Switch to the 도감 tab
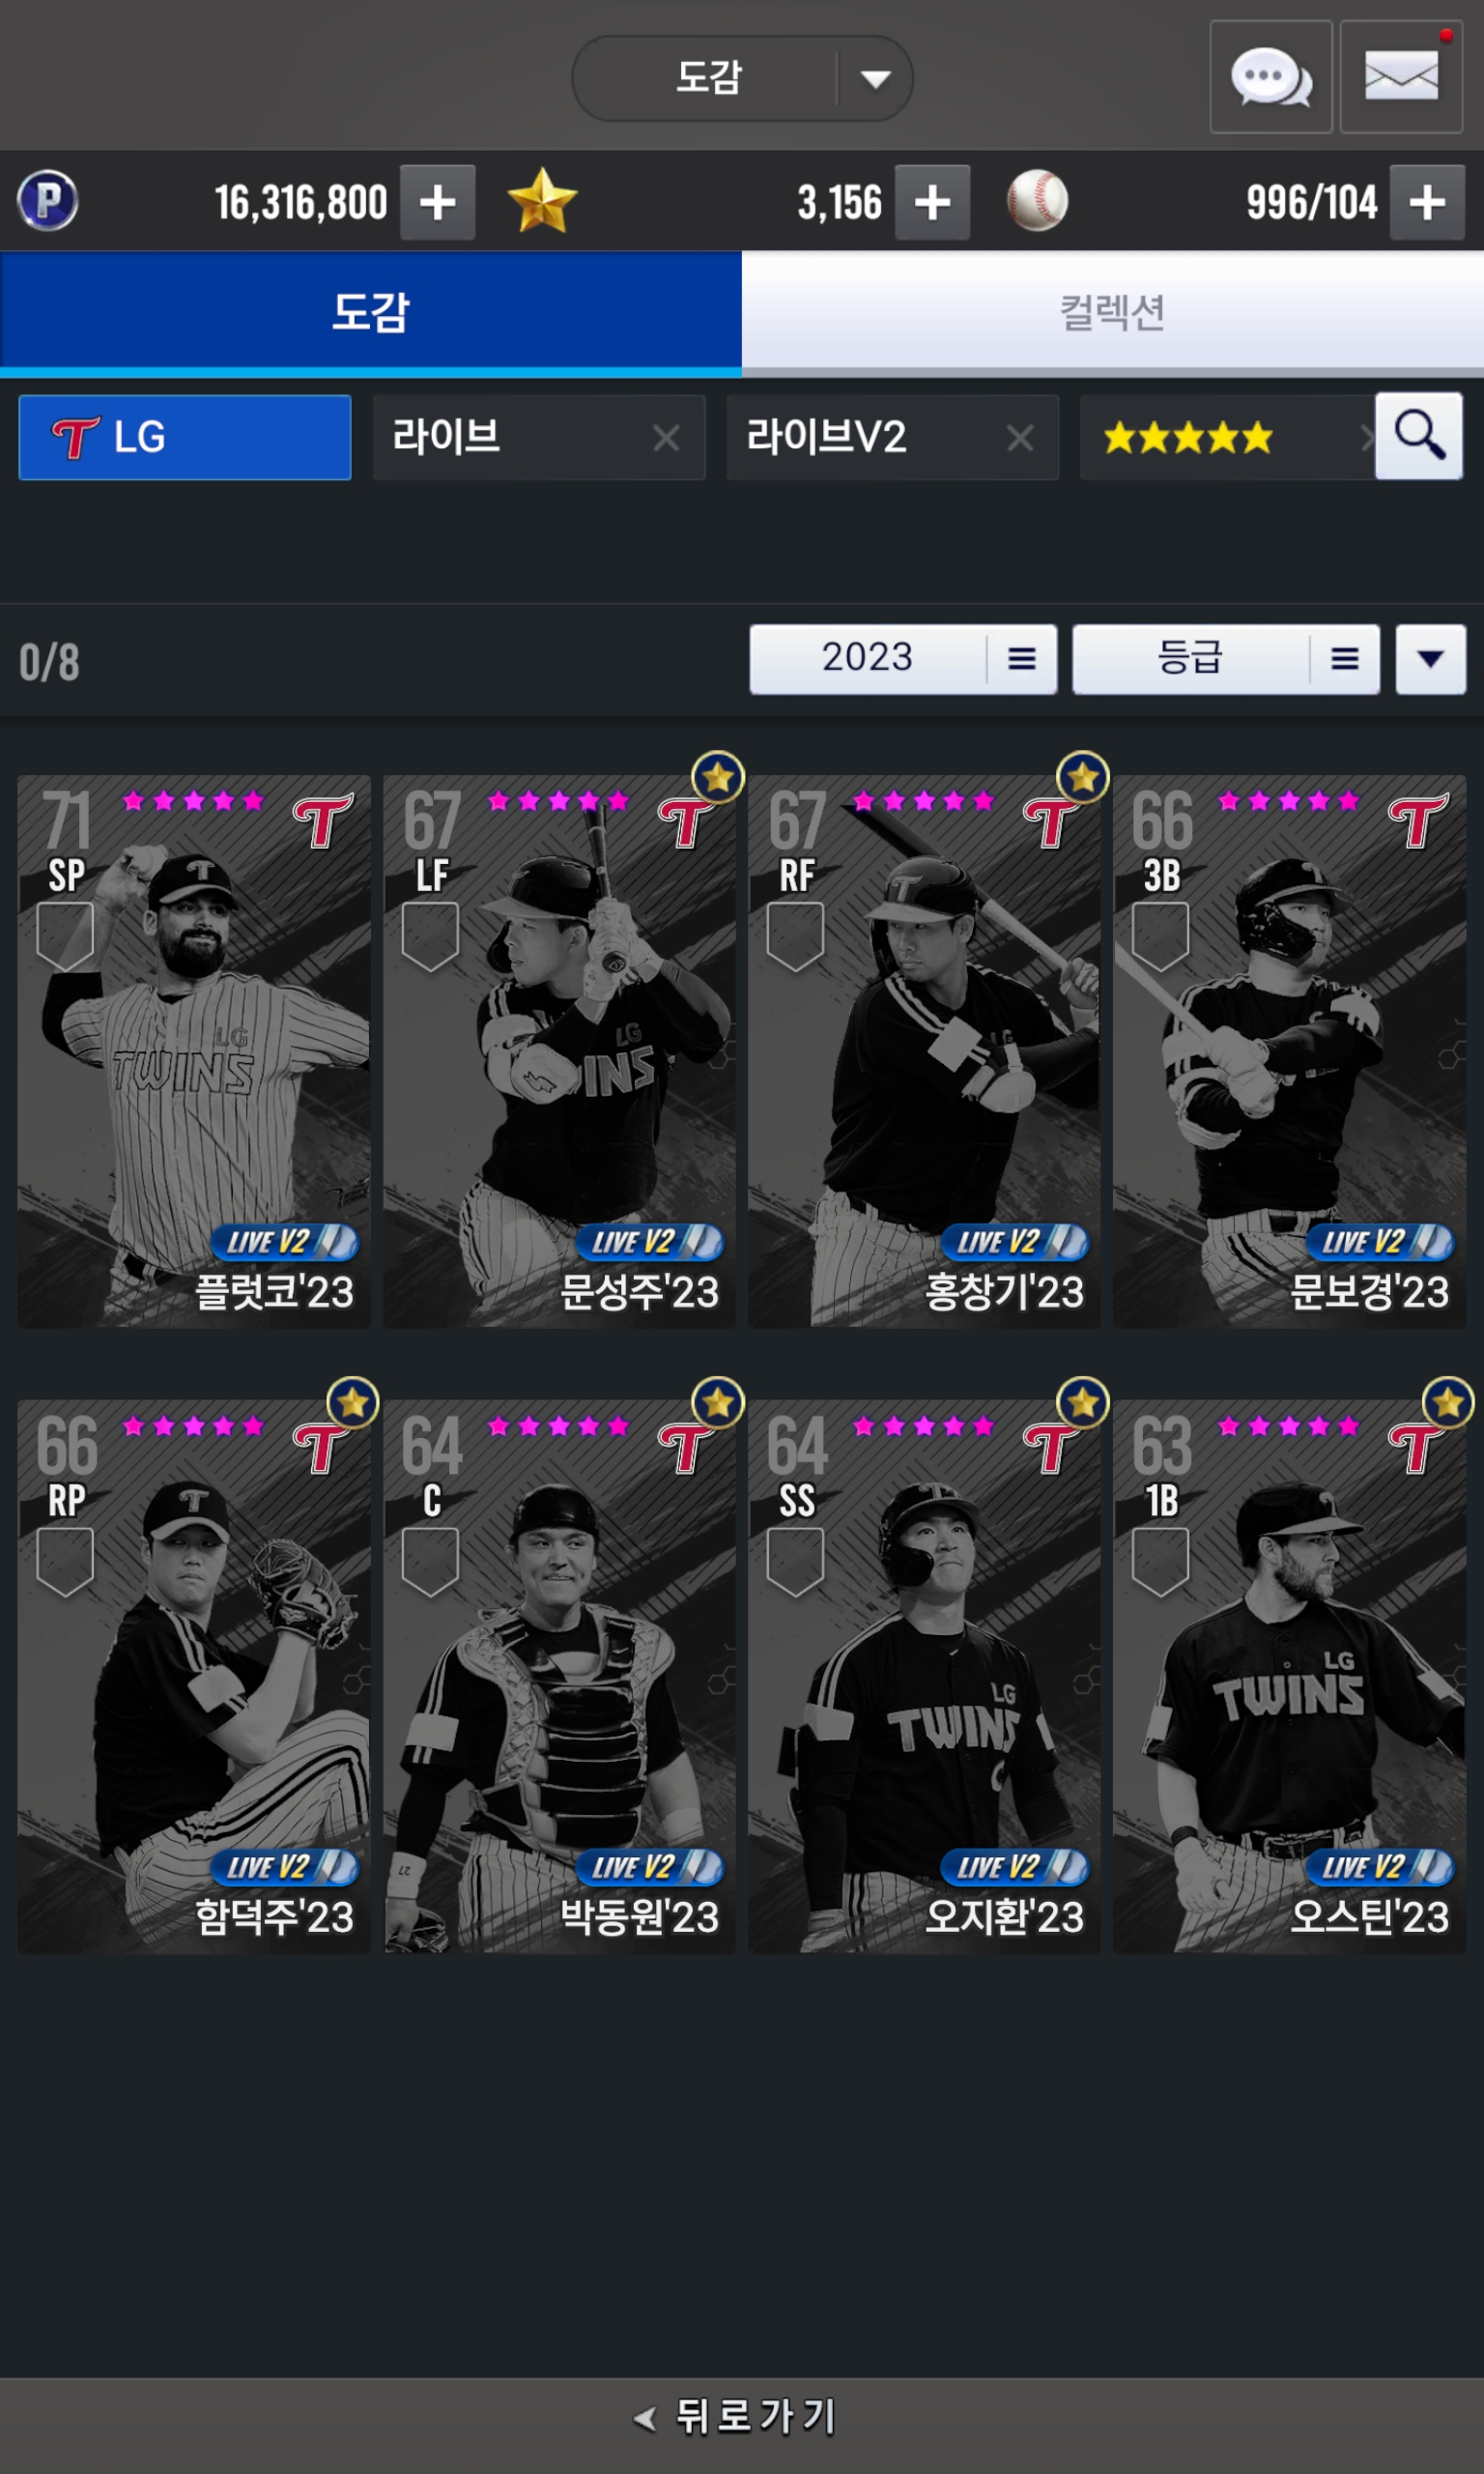The image size is (1484, 2474). [371, 312]
